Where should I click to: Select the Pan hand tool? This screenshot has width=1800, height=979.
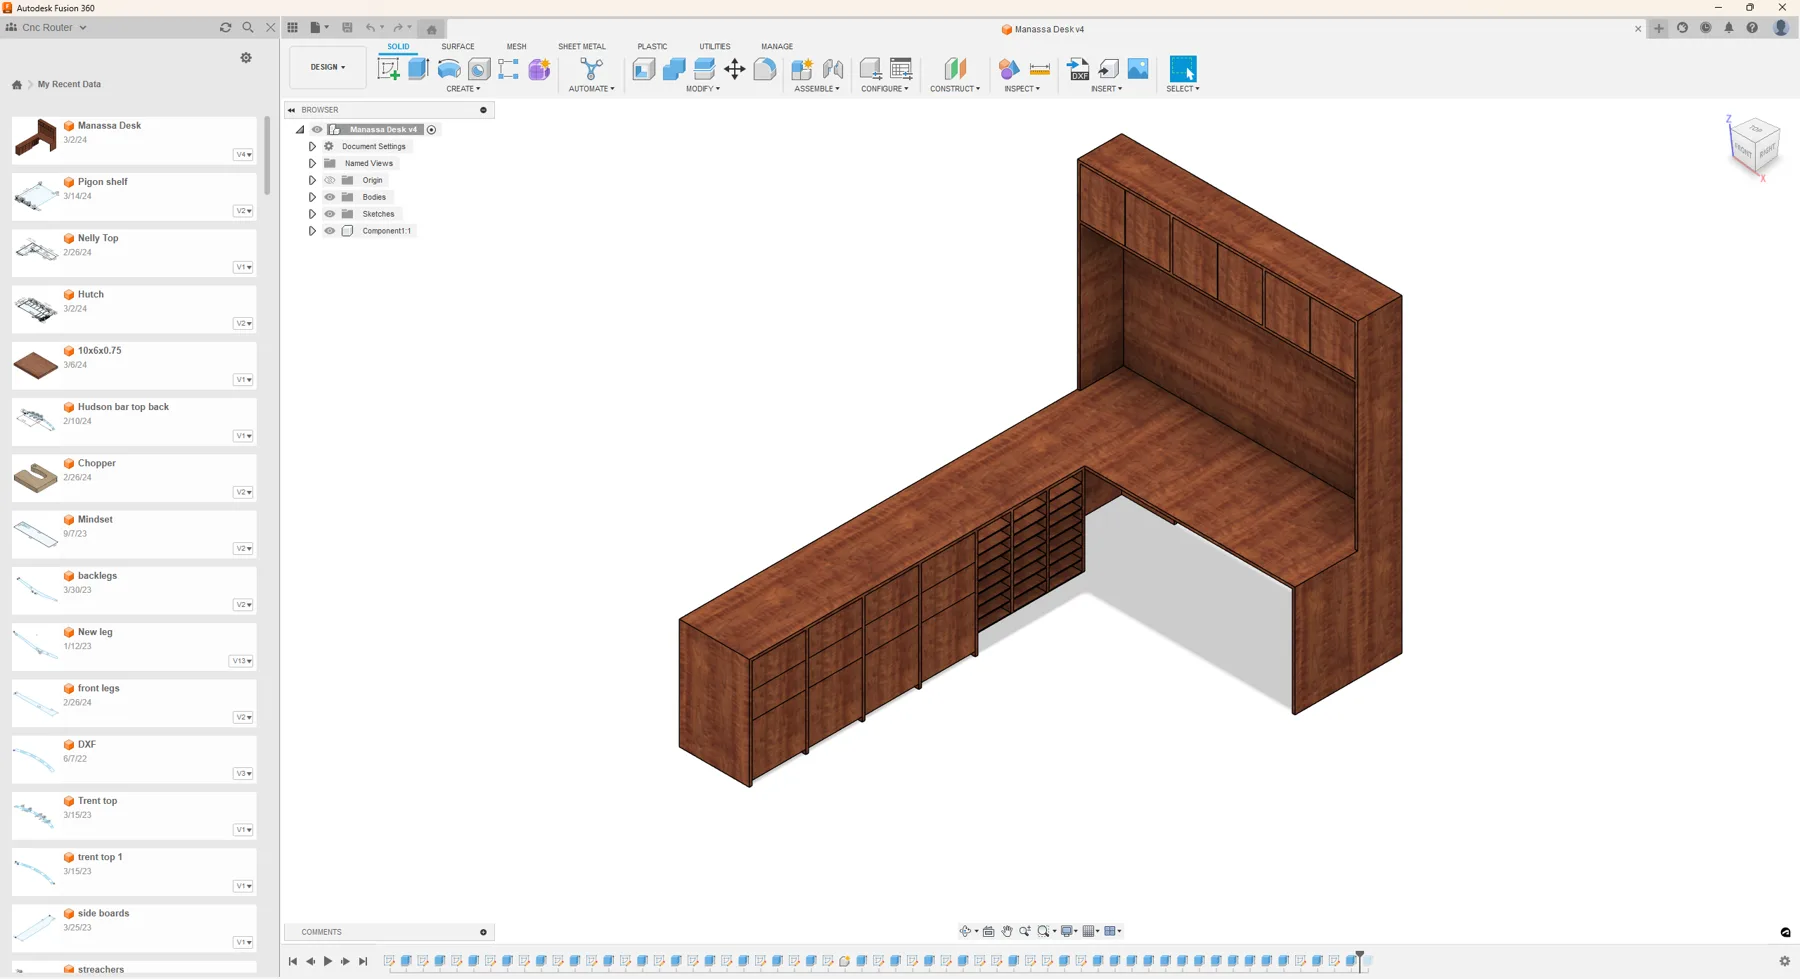1007,931
